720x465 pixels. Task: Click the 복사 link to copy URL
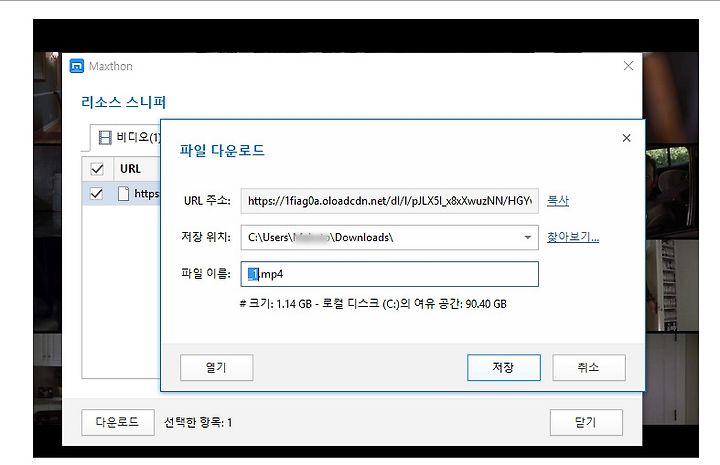tap(558, 201)
